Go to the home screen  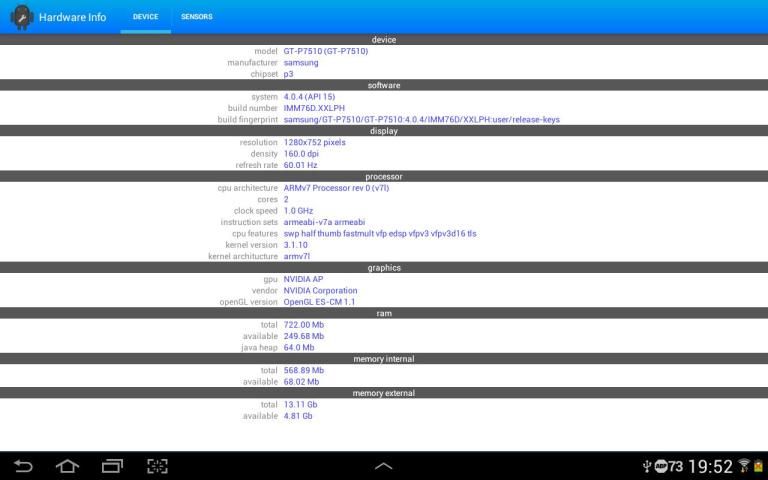pos(67,466)
